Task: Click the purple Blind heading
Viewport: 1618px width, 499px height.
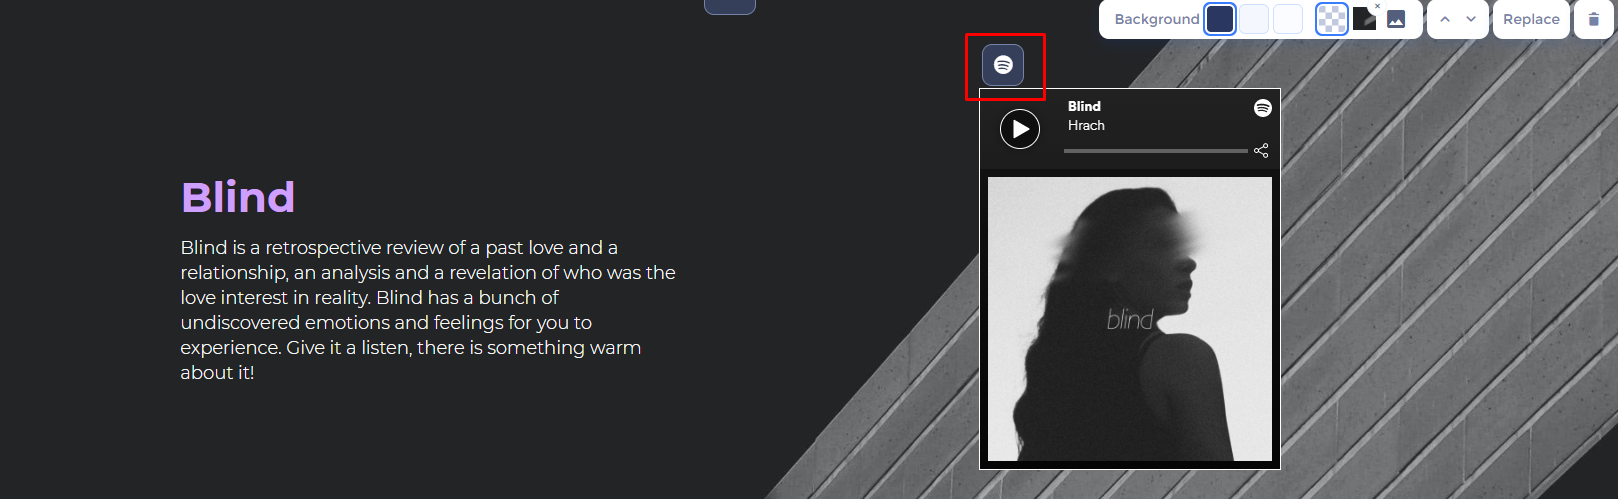Action: (238, 197)
